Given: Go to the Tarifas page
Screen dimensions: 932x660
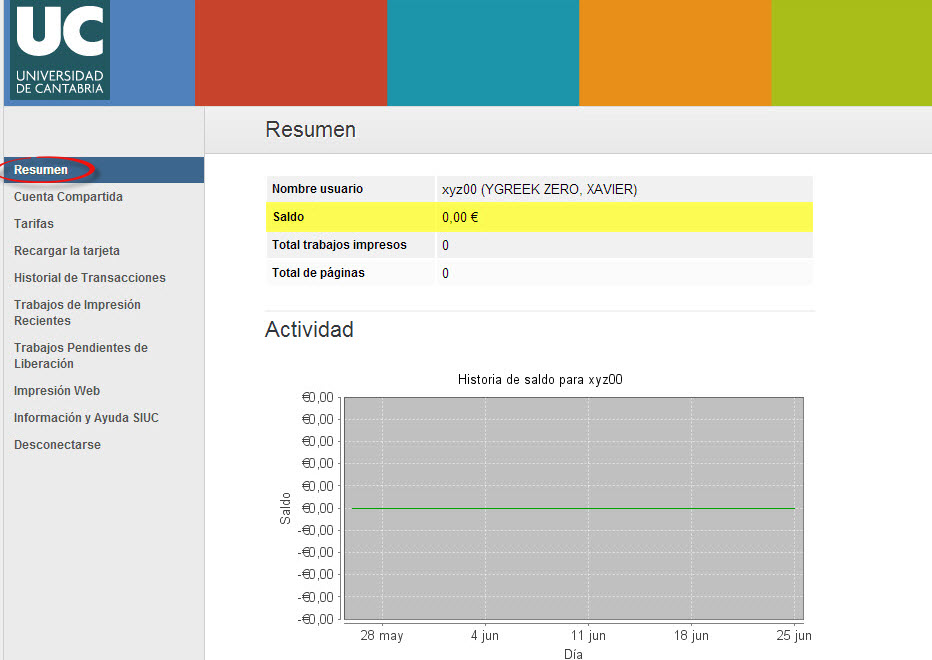Looking at the screenshot, I should pos(34,224).
